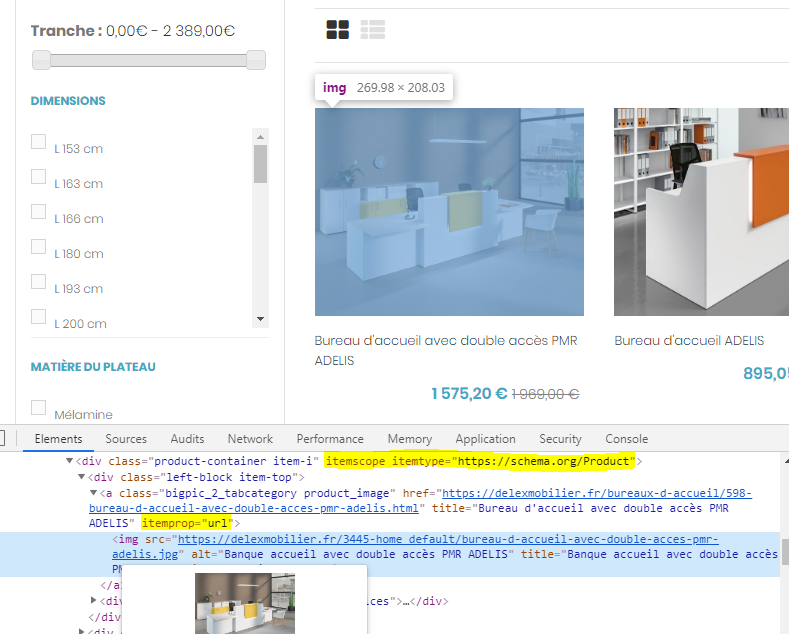
Task: Click the DIMENSIONS filter heading
Action: [x=68, y=101]
